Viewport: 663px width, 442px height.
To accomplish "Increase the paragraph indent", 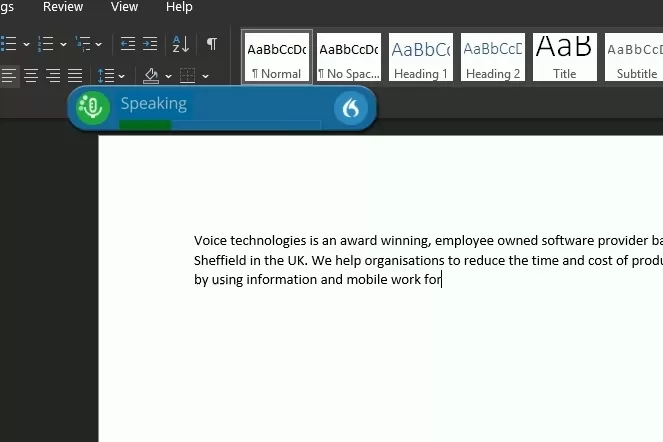I will click(150, 44).
